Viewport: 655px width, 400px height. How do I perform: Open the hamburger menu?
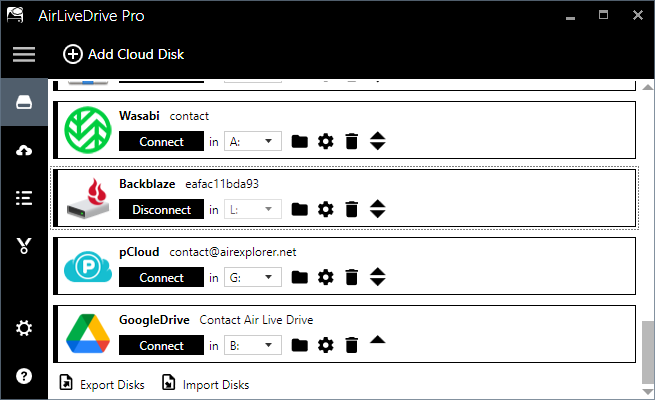[24, 54]
